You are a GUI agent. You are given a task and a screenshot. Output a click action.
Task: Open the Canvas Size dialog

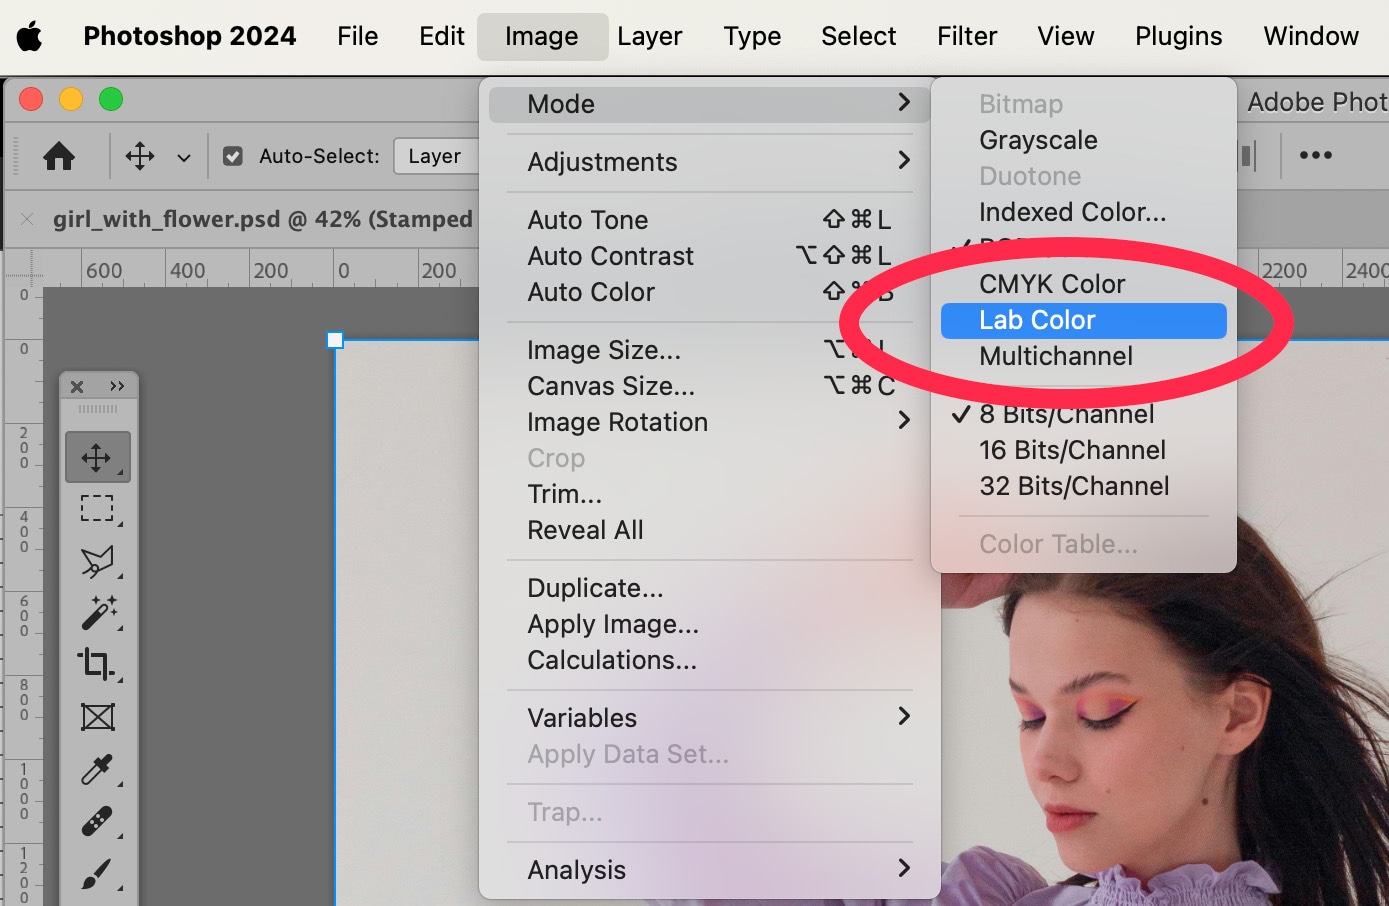tap(611, 386)
